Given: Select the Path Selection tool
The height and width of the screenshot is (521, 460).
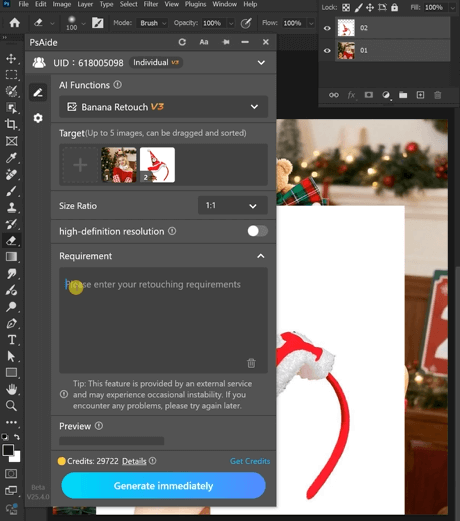Looking at the screenshot, I should point(11,356).
